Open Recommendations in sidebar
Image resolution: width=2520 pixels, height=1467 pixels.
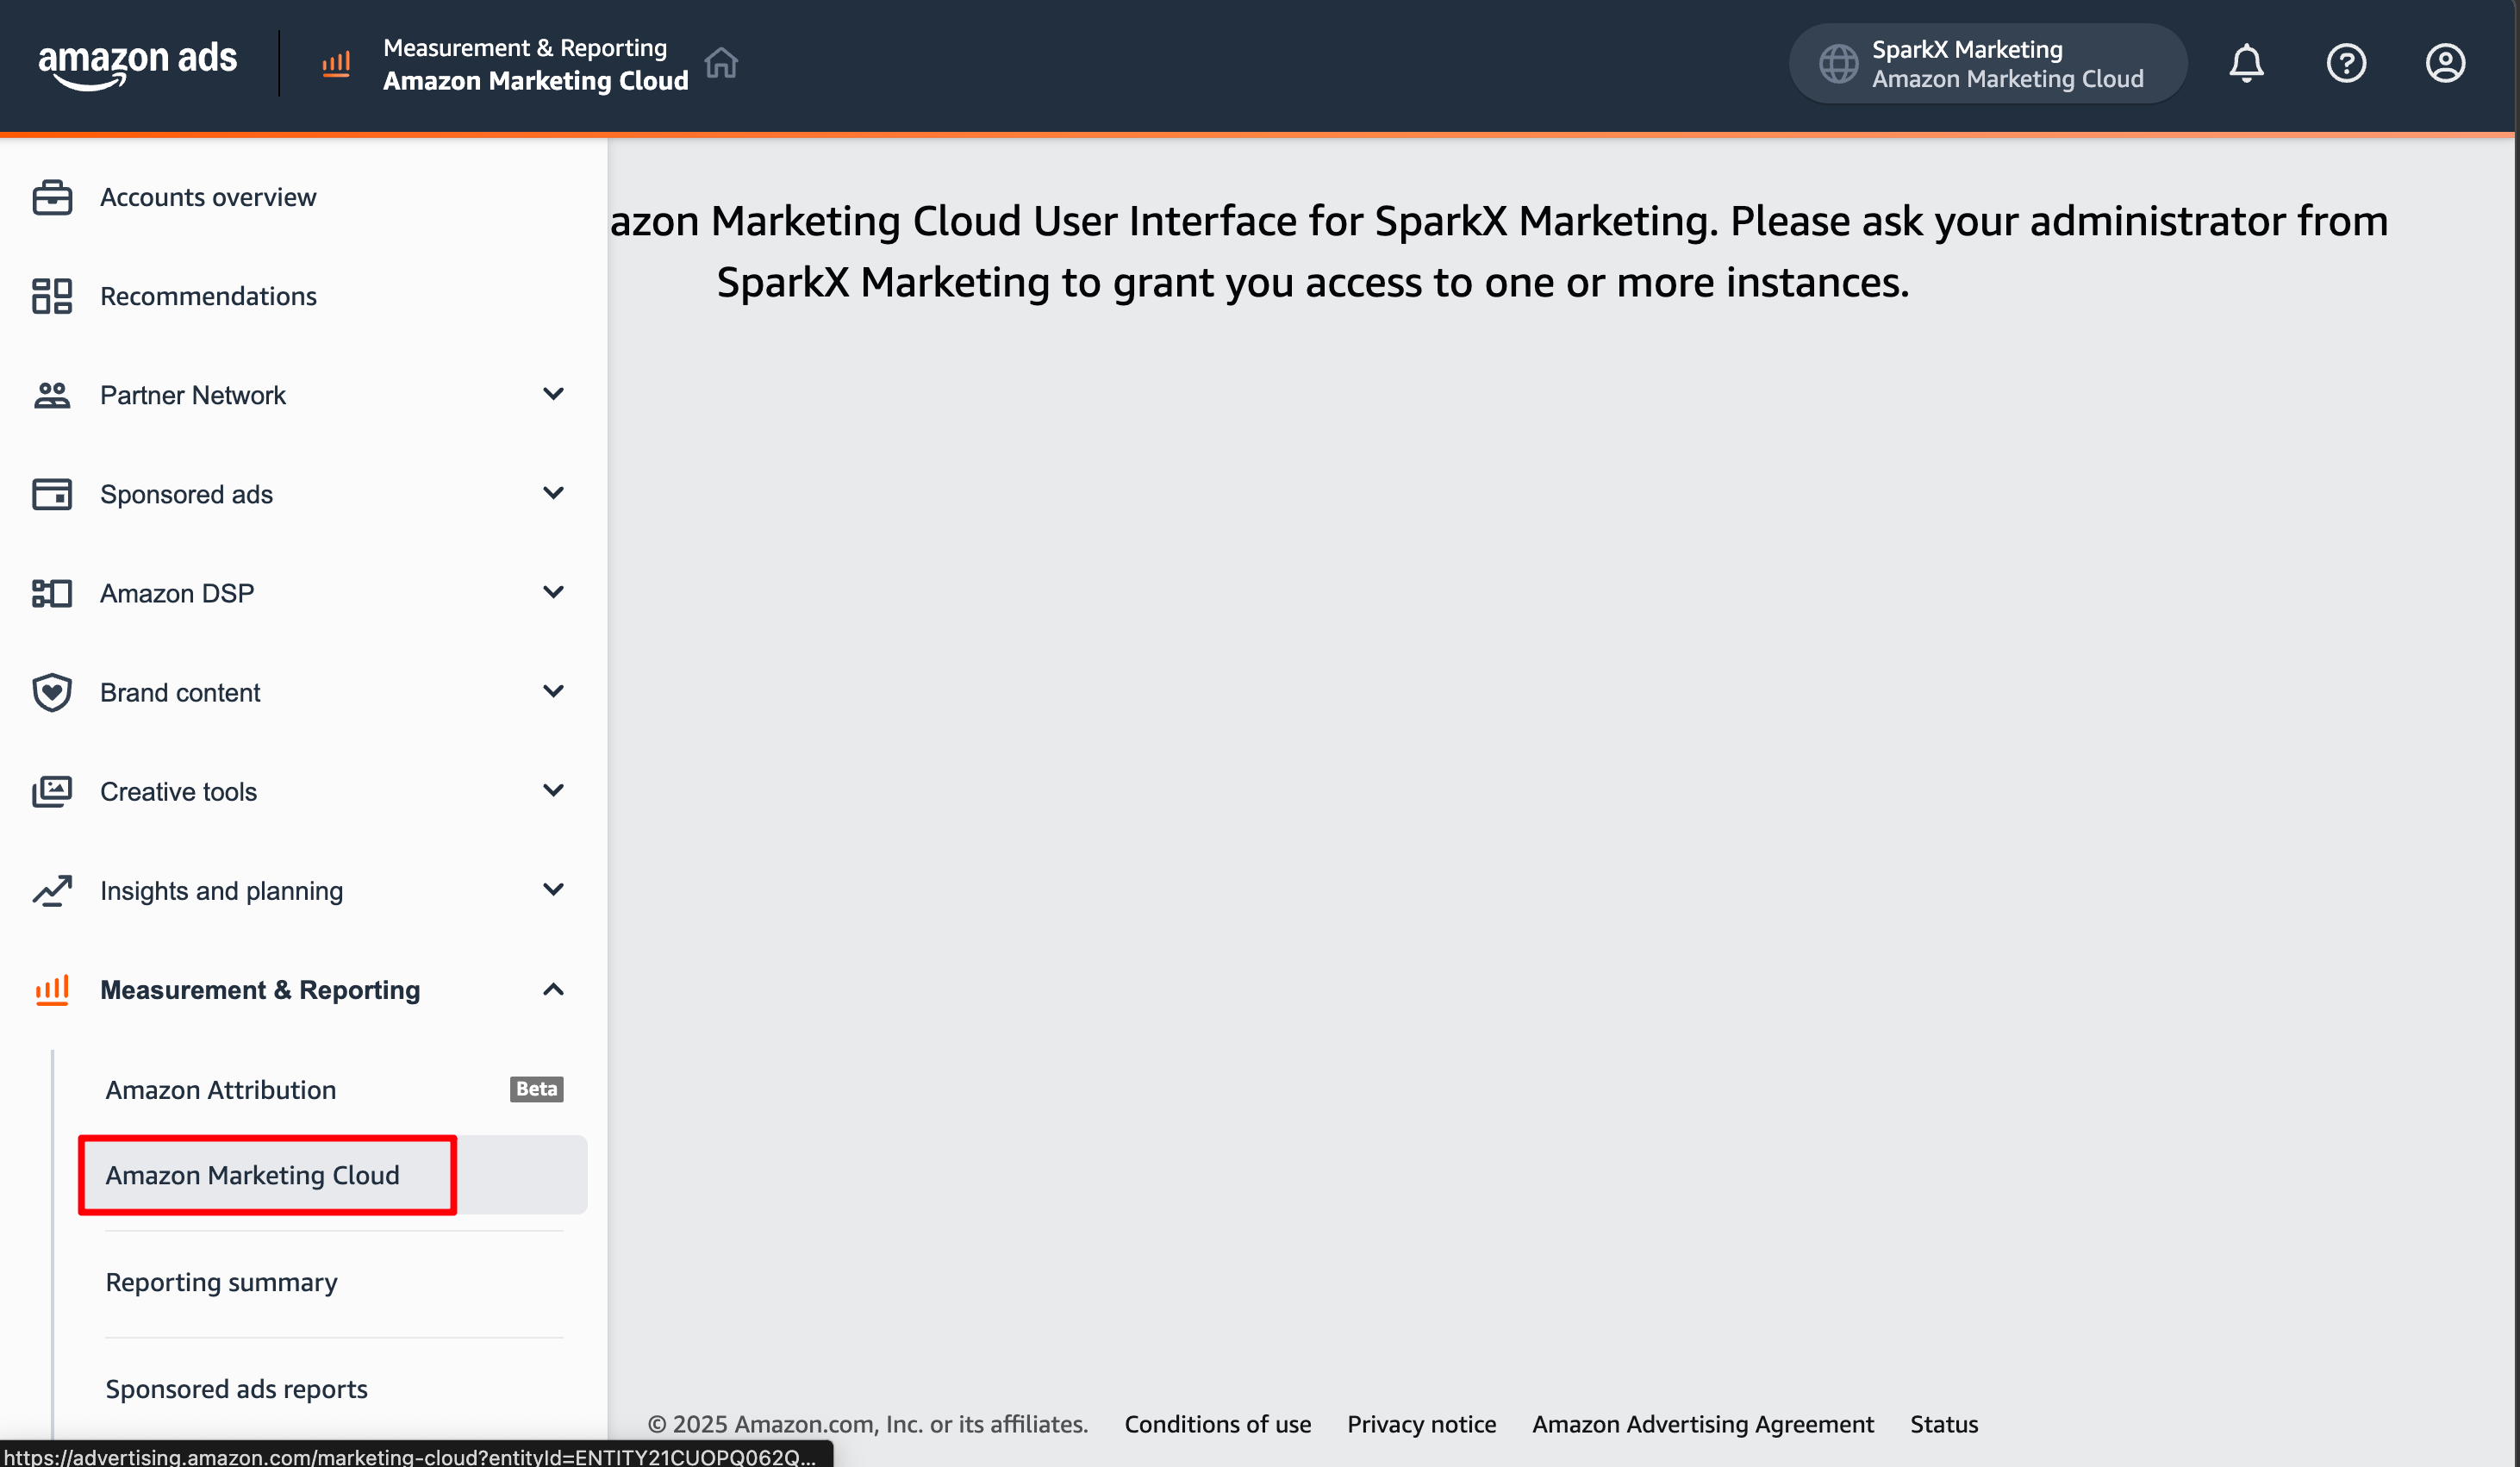(208, 296)
